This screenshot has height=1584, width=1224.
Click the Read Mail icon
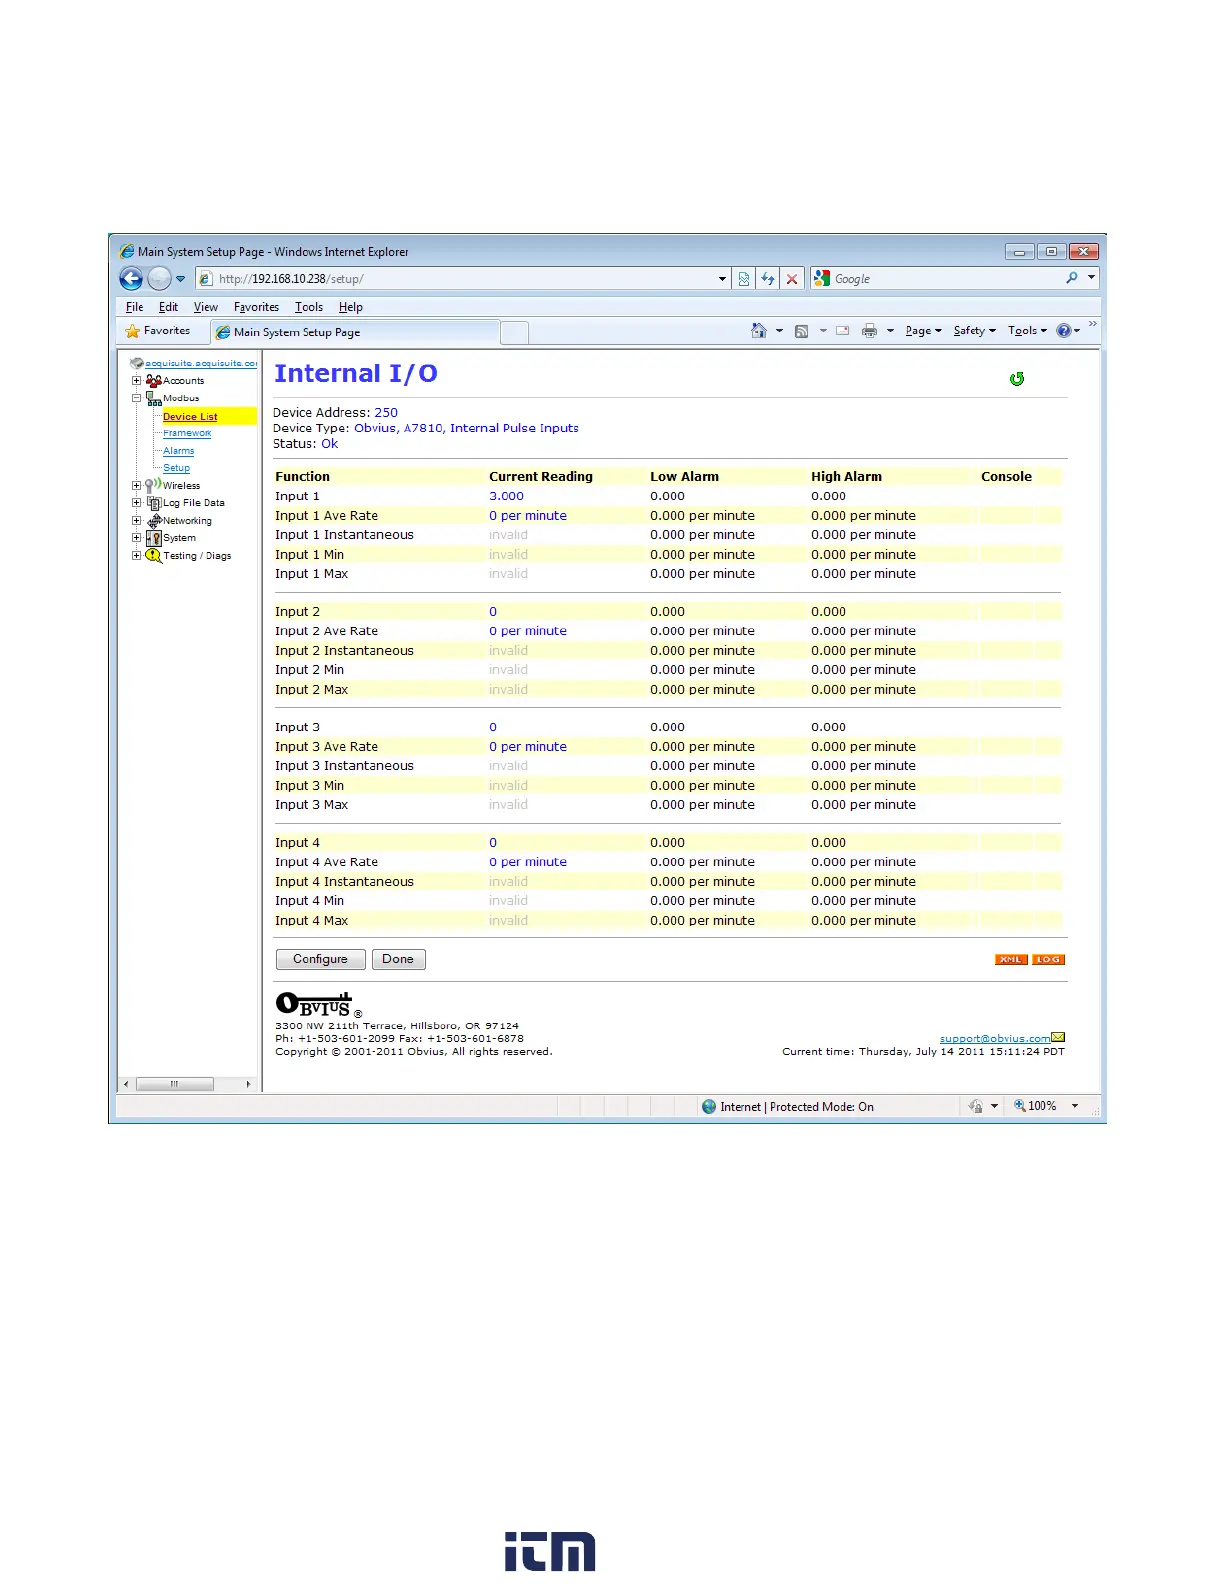pyautogui.click(x=842, y=331)
